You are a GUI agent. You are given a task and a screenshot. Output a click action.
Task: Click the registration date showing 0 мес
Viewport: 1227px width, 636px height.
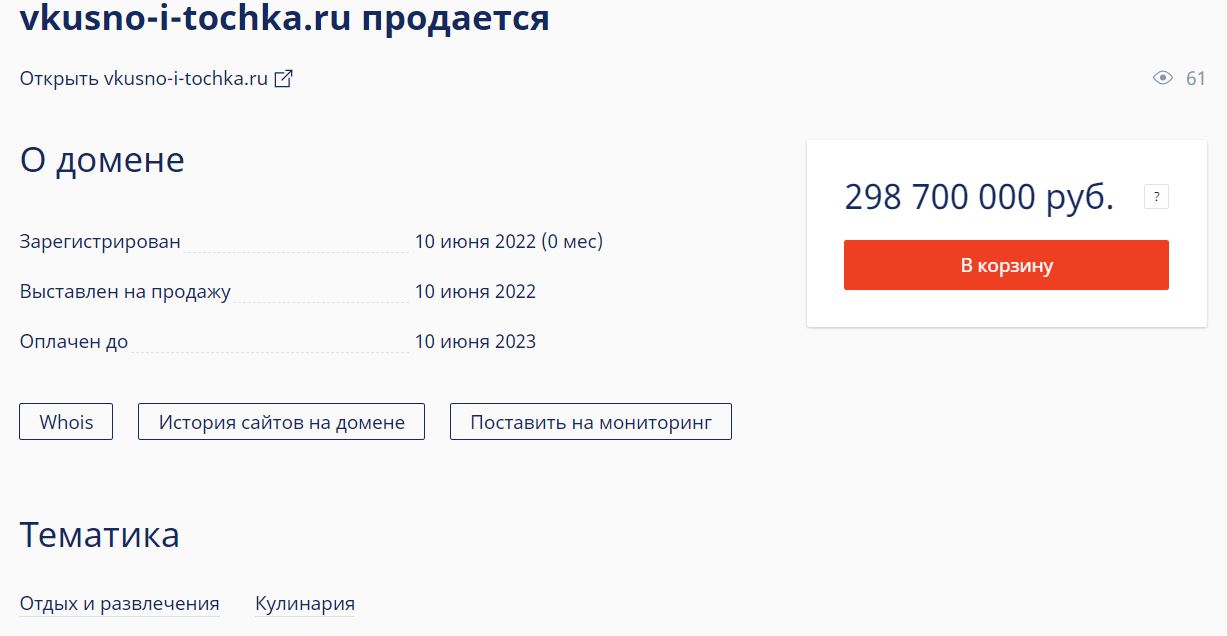508,241
